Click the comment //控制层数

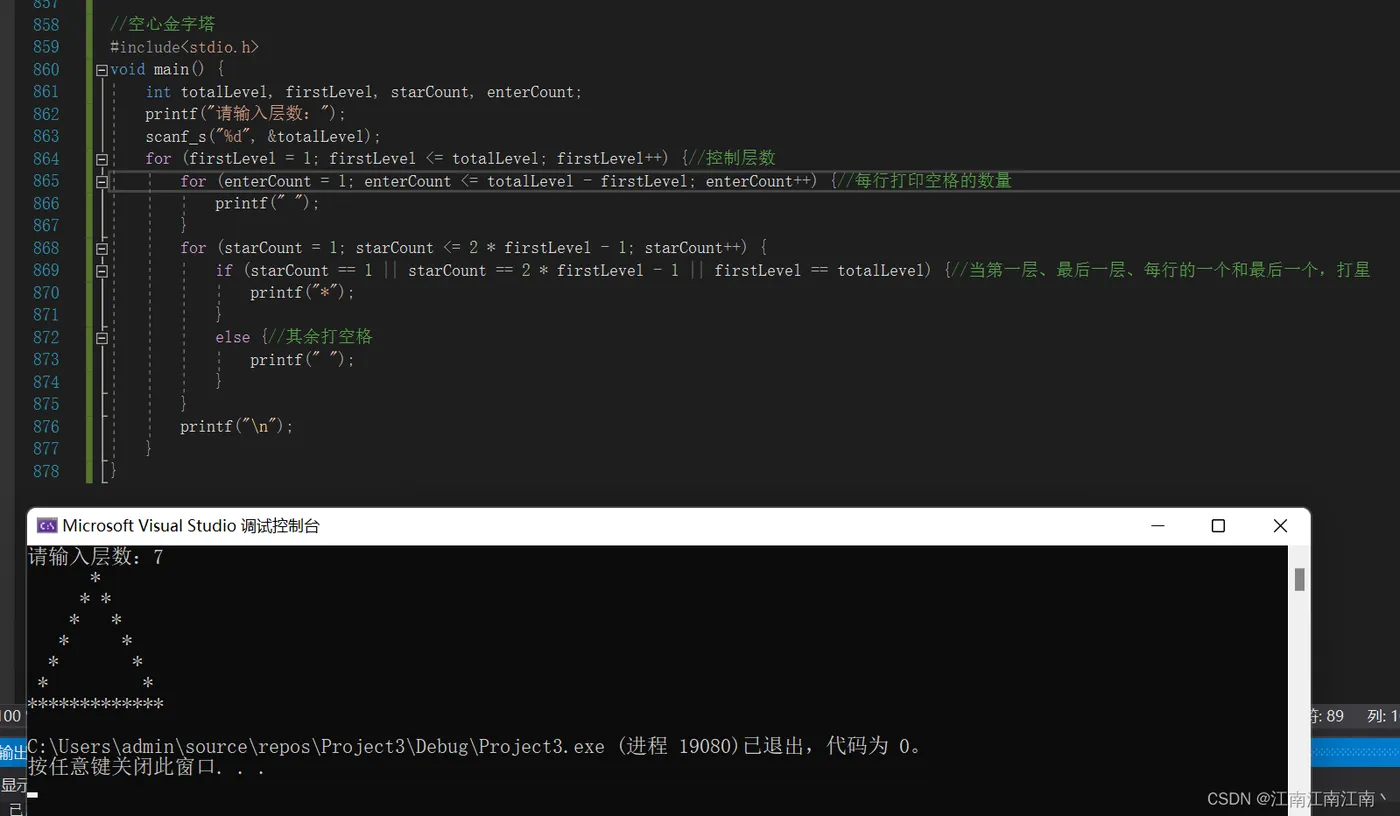(x=733, y=158)
